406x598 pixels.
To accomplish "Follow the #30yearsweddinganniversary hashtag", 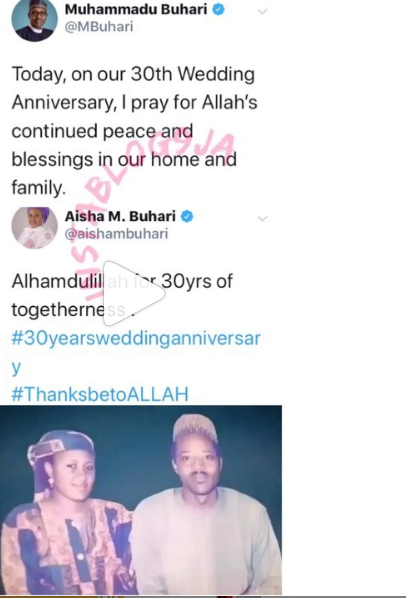I will pos(136,352).
